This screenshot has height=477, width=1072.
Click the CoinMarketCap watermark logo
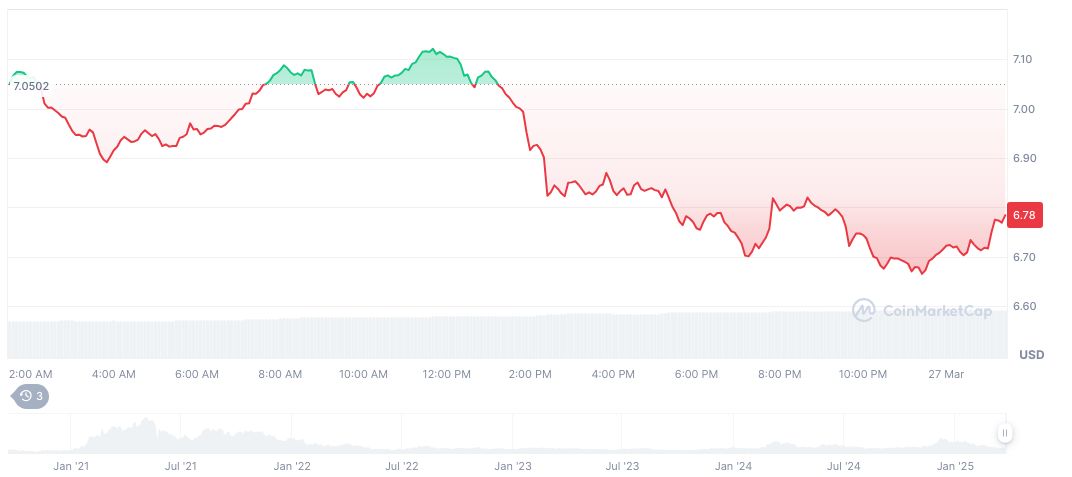(x=921, y=311)
